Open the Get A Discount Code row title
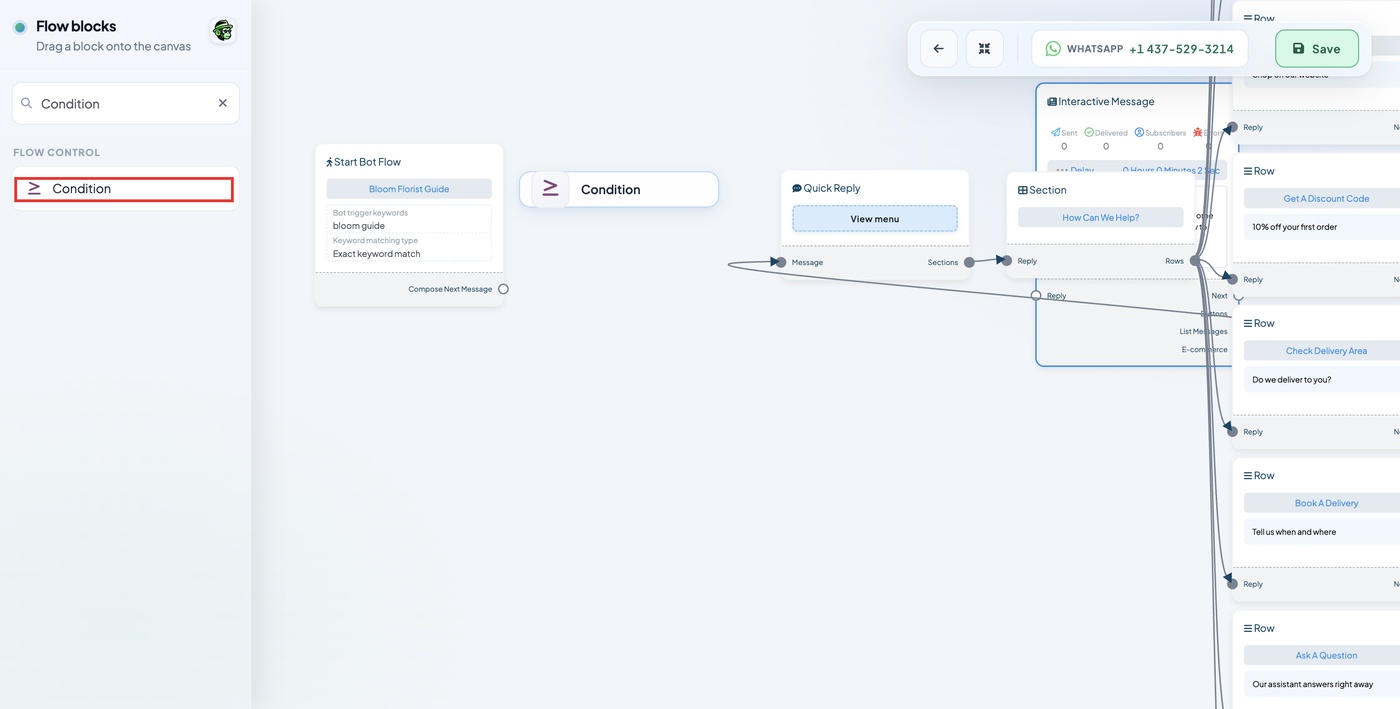The width and height of the screenshot is (1400, 709). coord(1326,198)
